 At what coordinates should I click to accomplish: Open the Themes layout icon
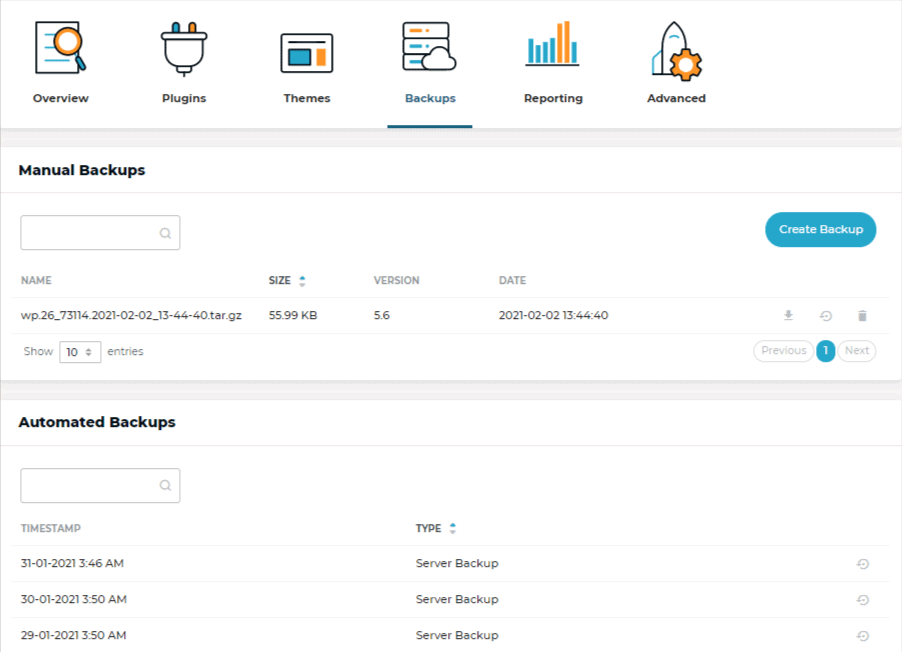tap(307, 53)
